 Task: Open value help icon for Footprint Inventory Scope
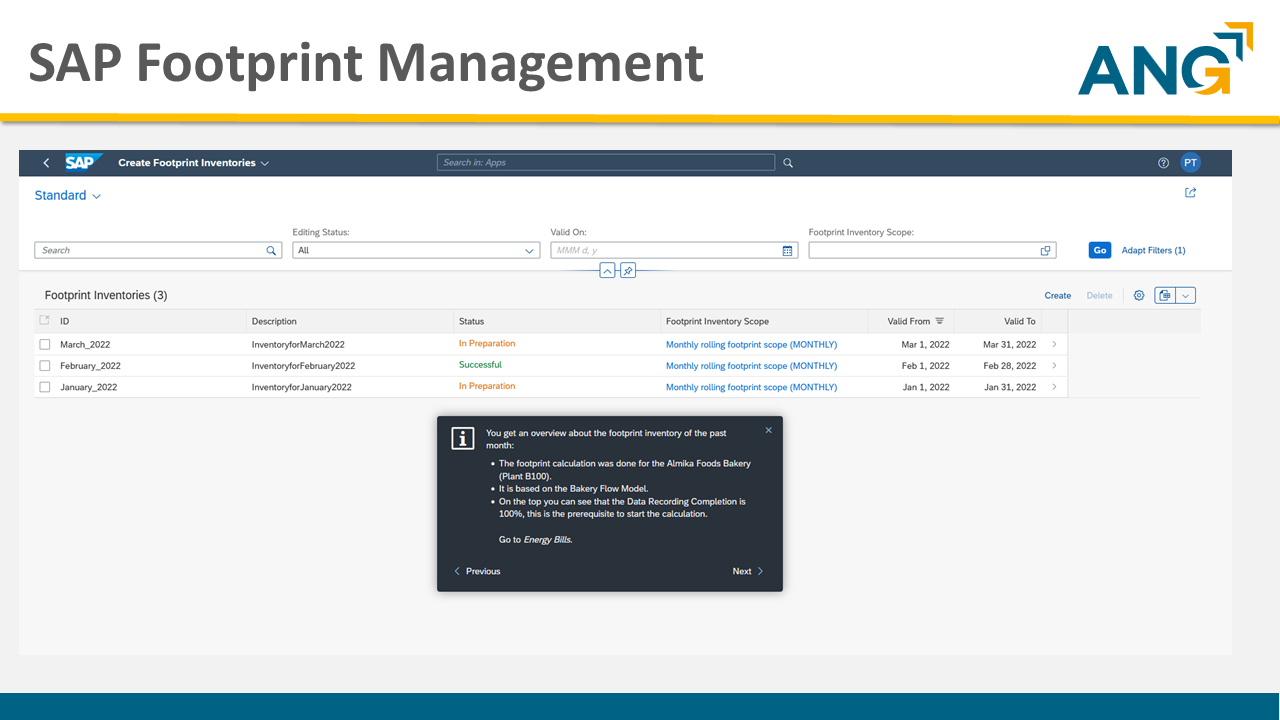pos(1045,251)
